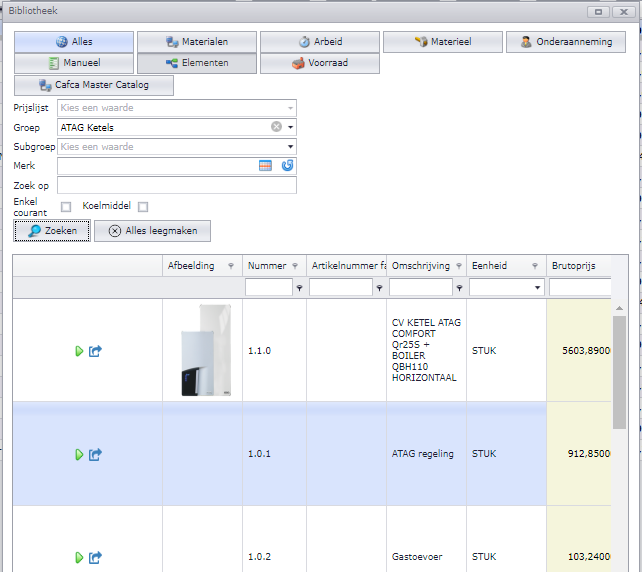
Task: Open the CV ketel boiler thumbnail image
Action: click(206, 350)
